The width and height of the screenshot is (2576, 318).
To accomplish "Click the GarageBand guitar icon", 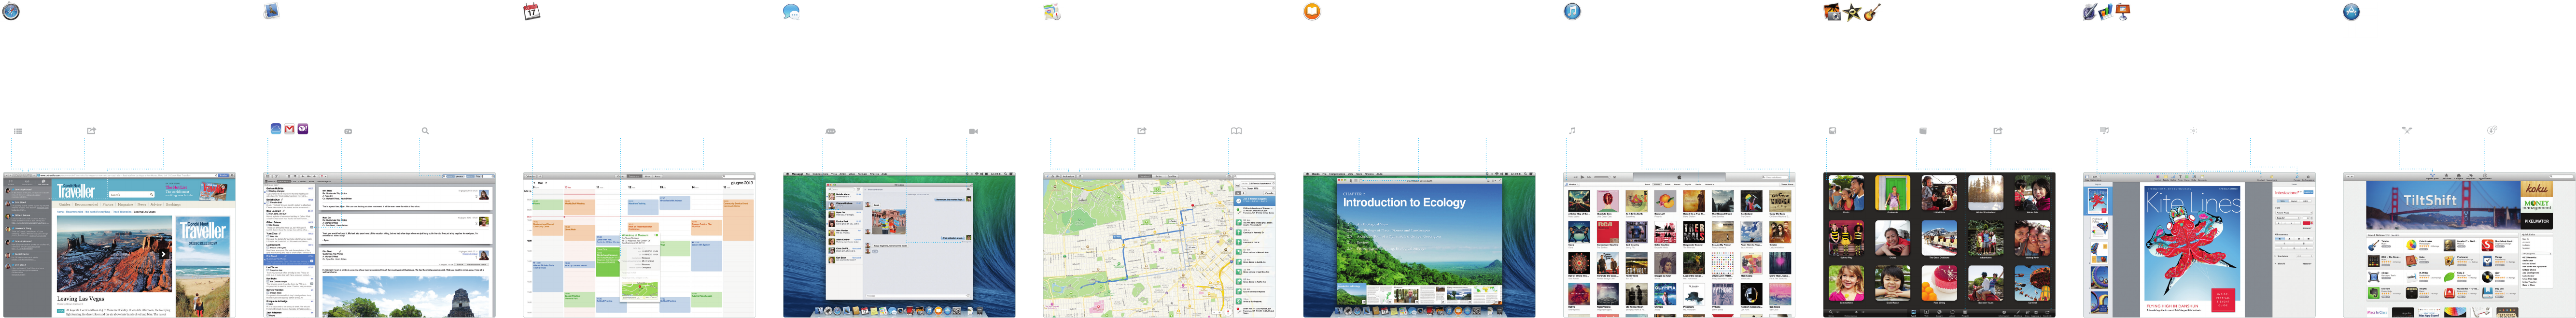I will [1872, 12].
